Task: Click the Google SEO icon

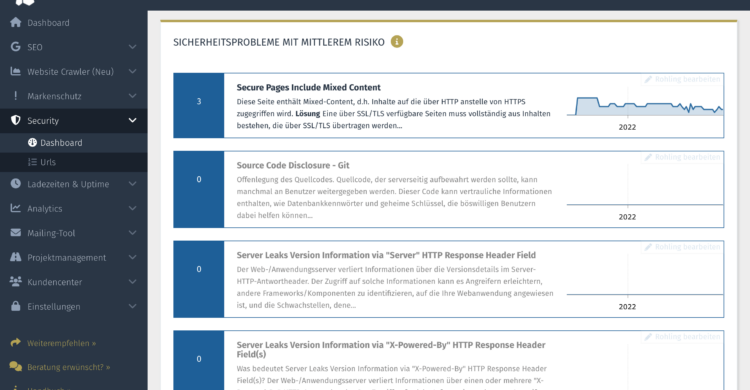Action: pyautogui.click(x=15, y=47)
